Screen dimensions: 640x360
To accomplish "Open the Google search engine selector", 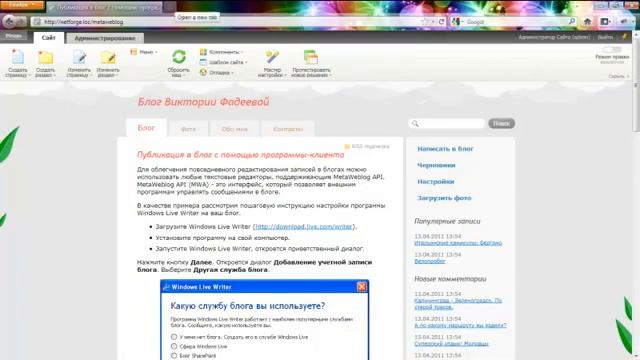I will coord(458,22).
